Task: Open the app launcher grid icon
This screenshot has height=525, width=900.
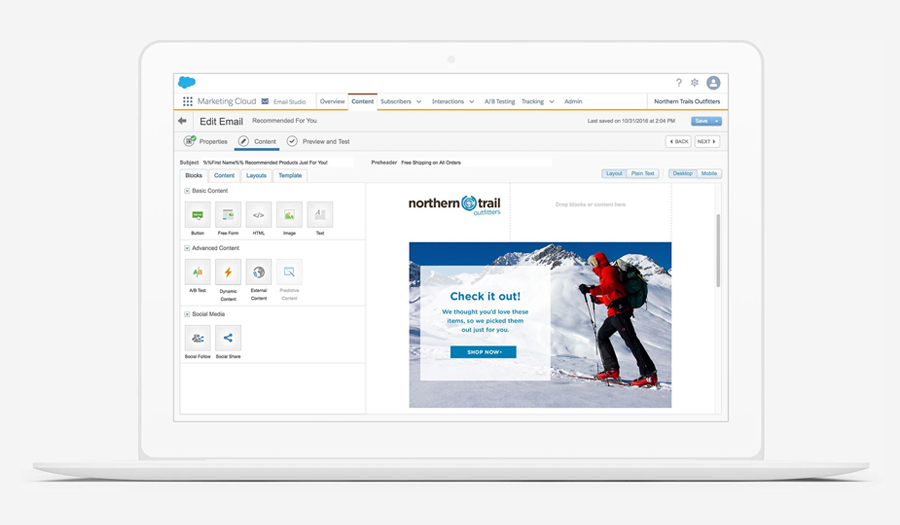Action: (187, 102)
